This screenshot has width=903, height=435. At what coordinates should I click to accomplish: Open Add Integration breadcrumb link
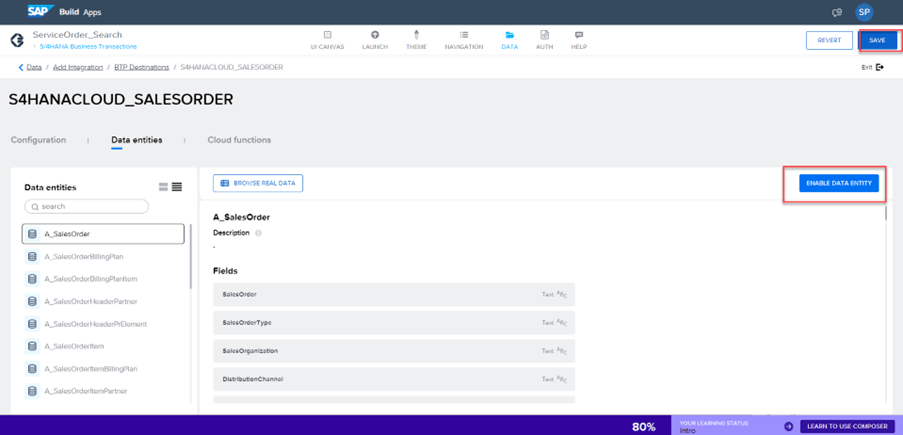point(78,67)
